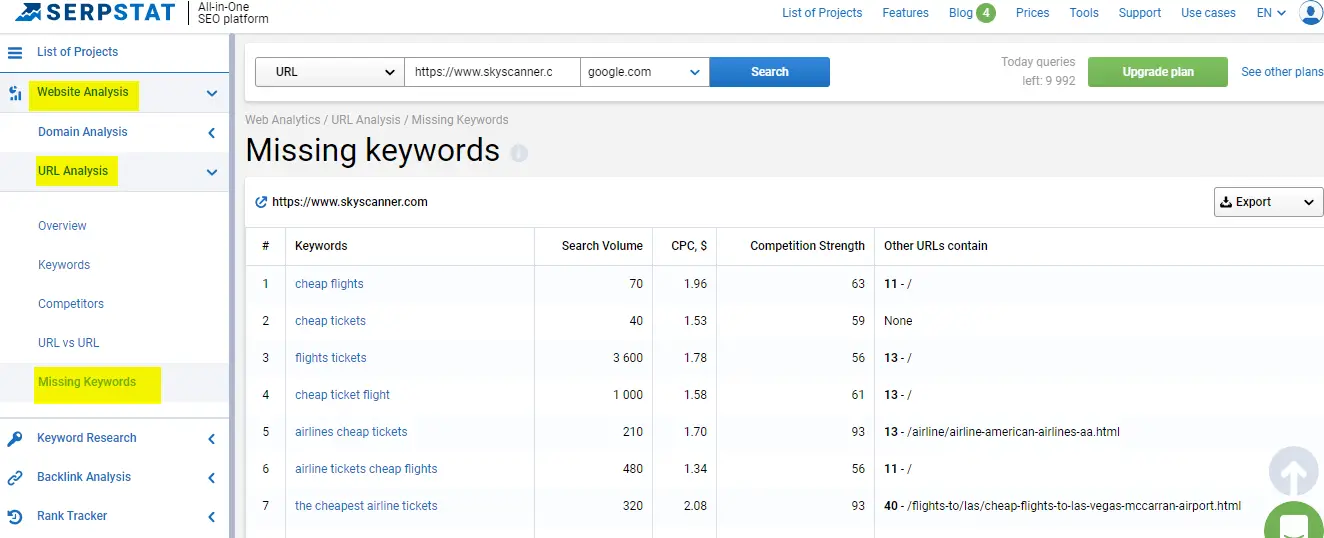Image resolution: width=1324 pixels, height=538 pixels.
Task: Open the Tools menu item
Action: click(1084, 13)
